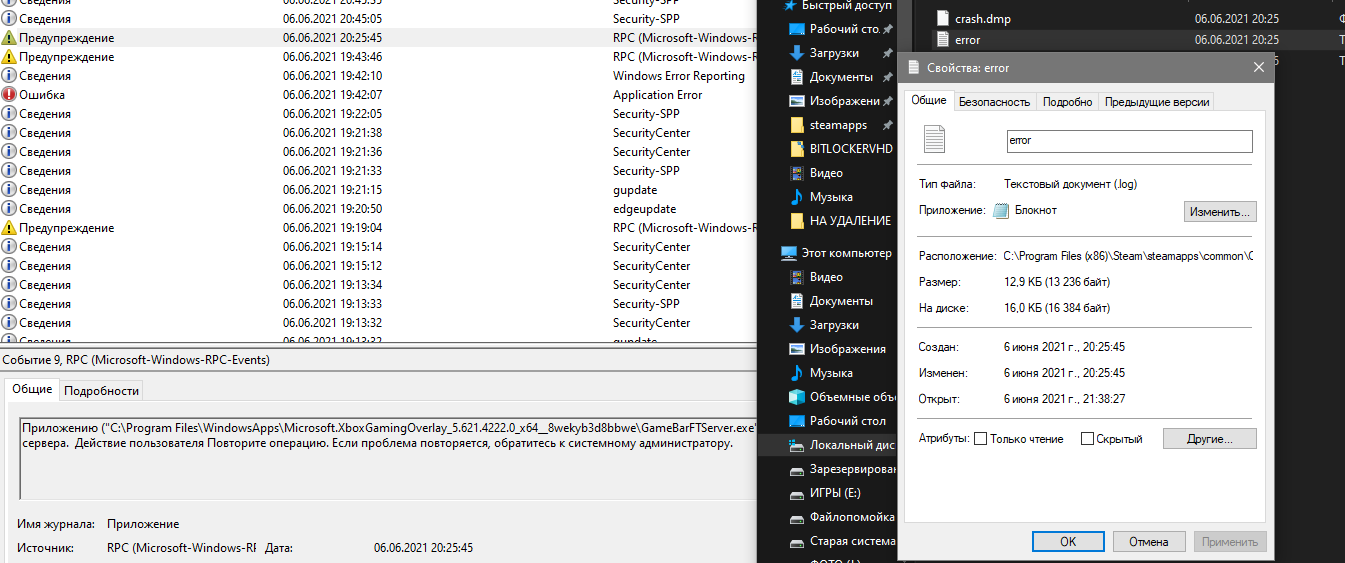Switch to the Безопасность tab

point(994,102)
